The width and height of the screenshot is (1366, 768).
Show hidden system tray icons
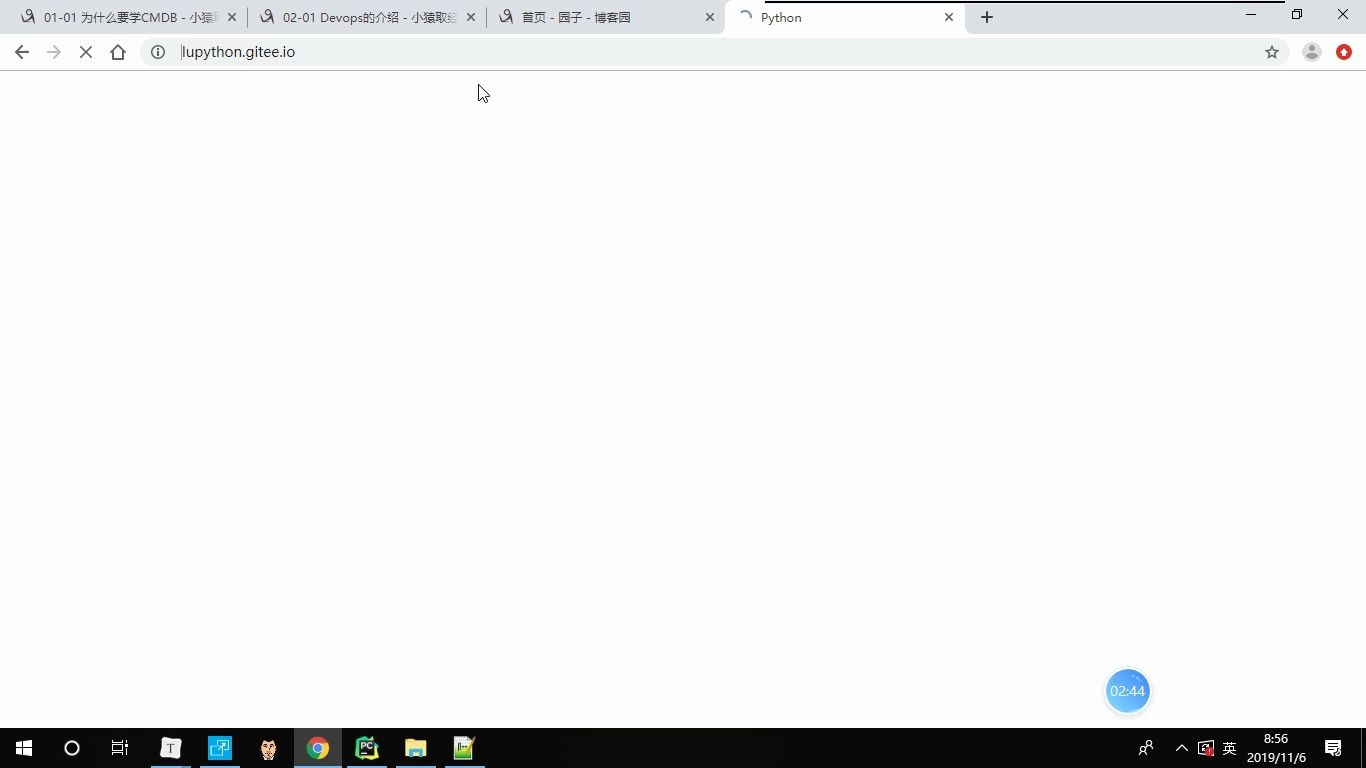(x=1182, y=748)
